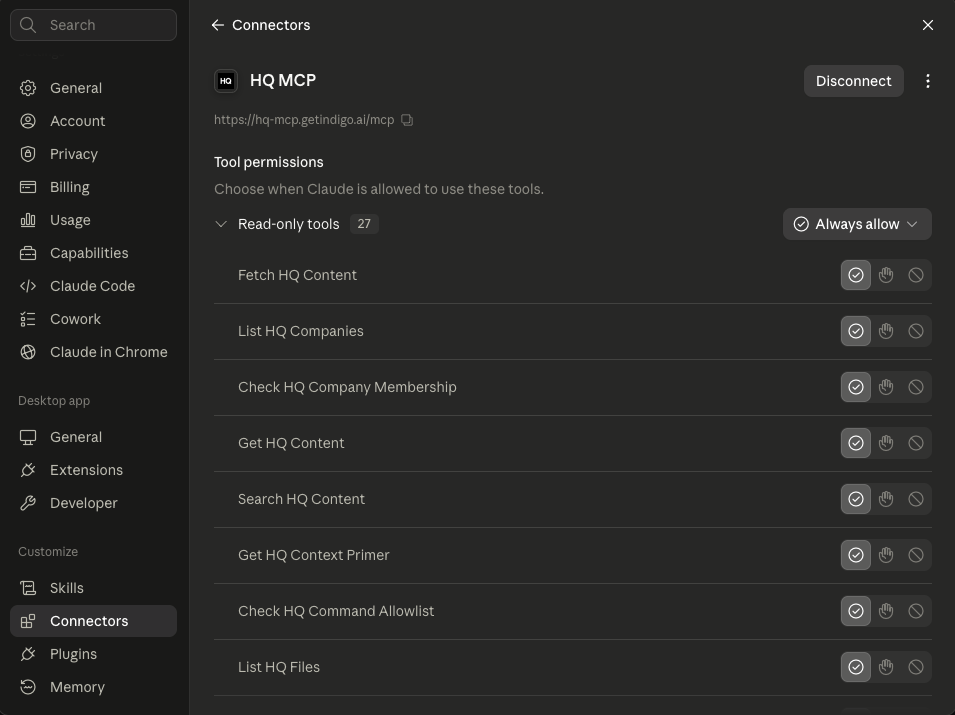The image size is (955, 715).
Task: Collapse the Read-only tools section
Action: tap(221, 224)
